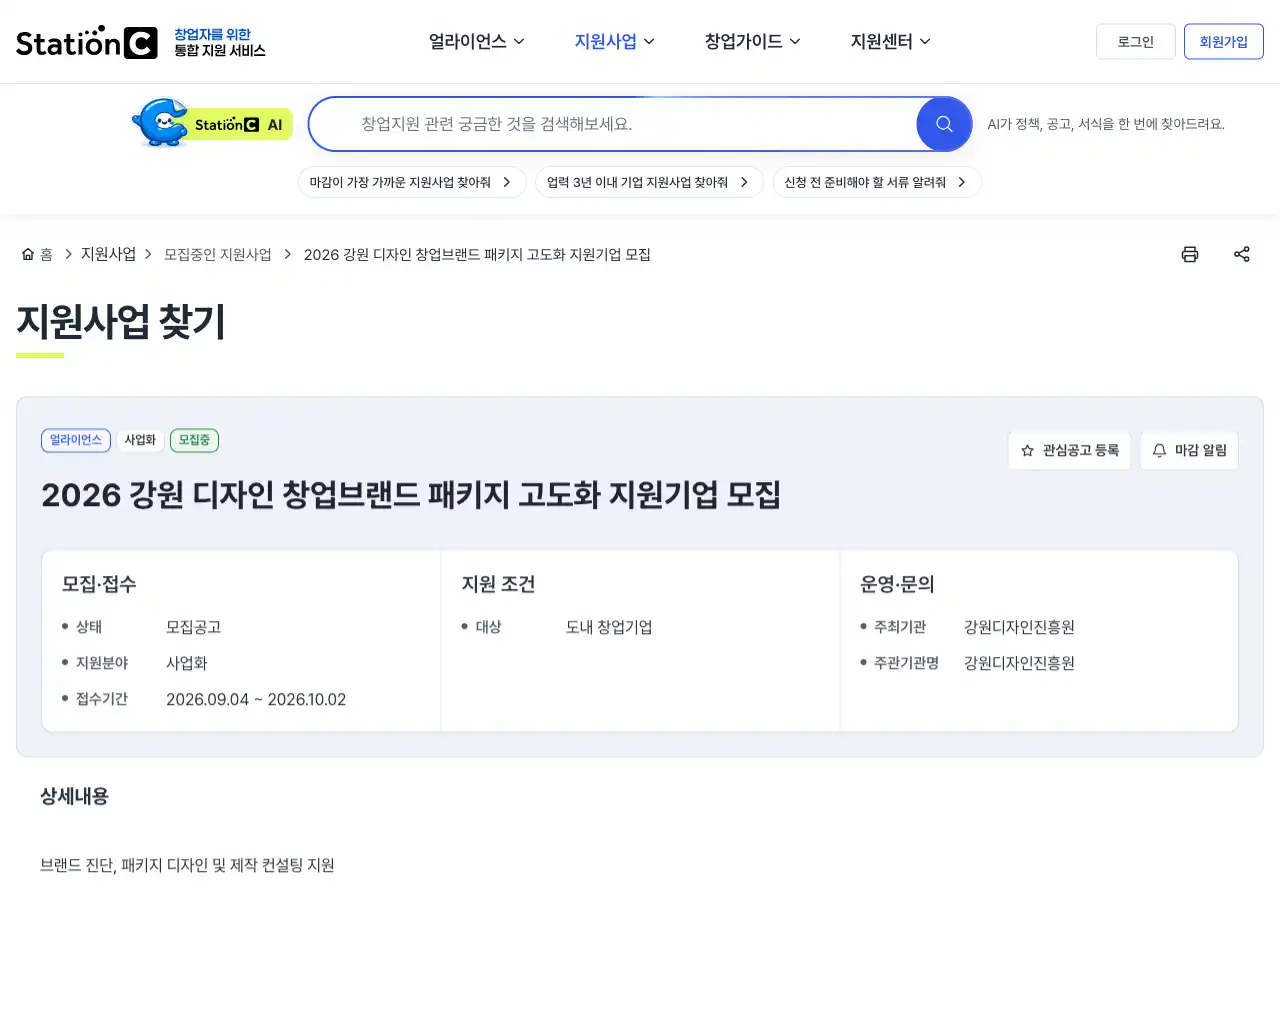This screenshot has height=1024, width=1280.
Task: Click 강원디자인진흥원 in the 주관기관명 row
Action: pyautogui.click(x=1019, y=663)
